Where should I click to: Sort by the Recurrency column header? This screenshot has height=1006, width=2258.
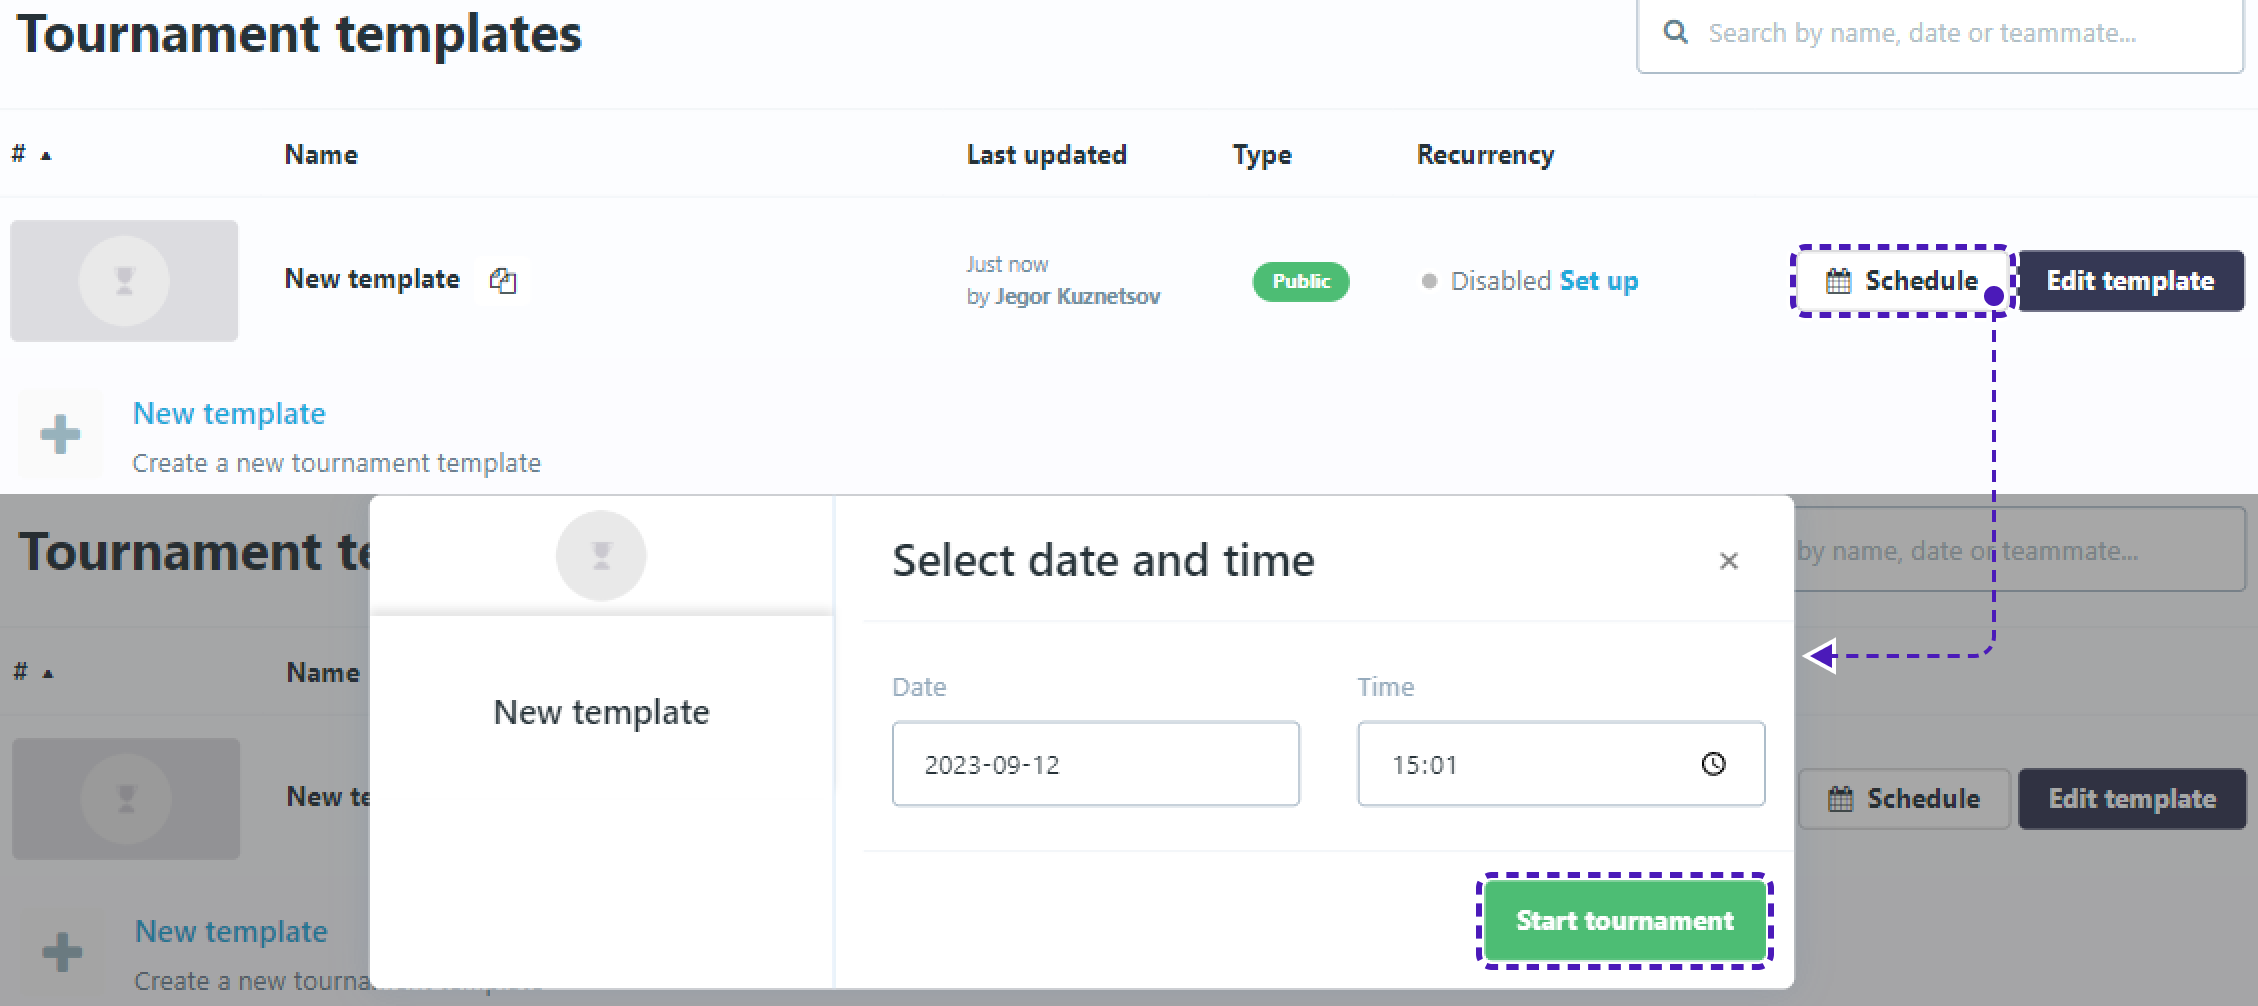pyautogui.click(x=1485, y=155)
